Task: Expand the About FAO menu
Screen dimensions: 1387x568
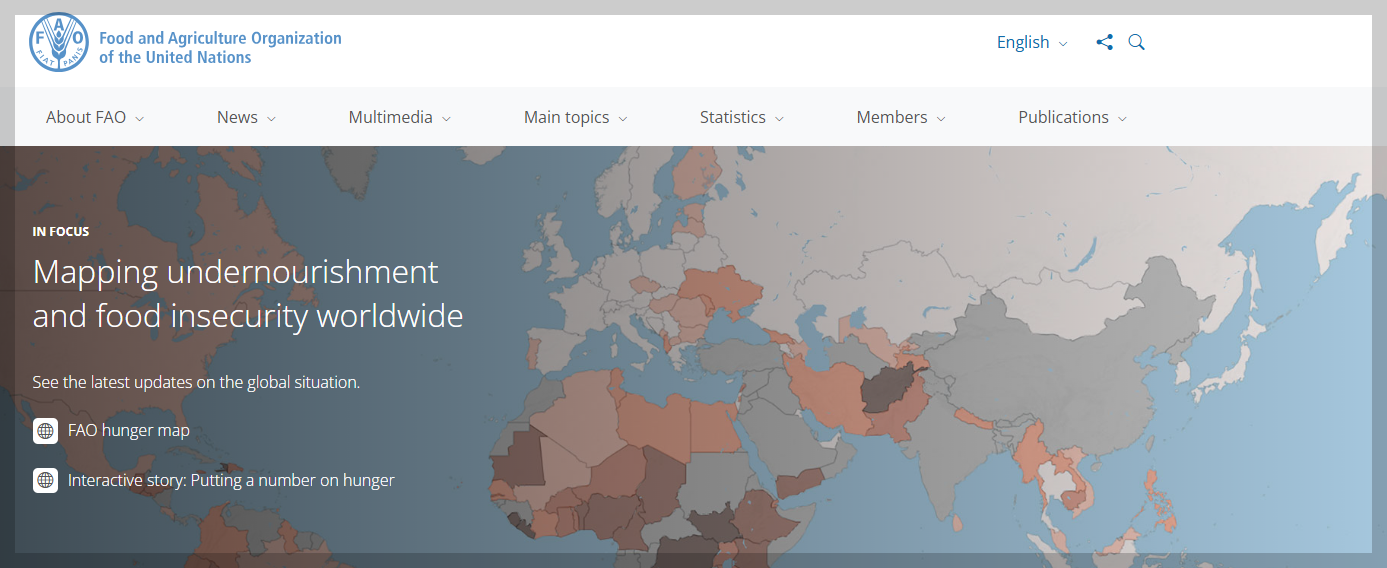Action: pyautogui.click(x=95, y=117)
